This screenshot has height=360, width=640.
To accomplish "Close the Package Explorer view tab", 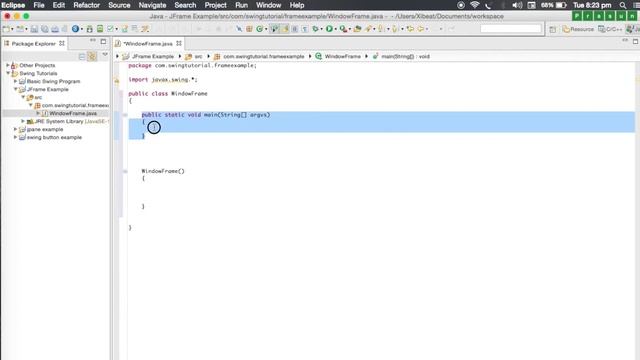I will (x=62, y=43).
